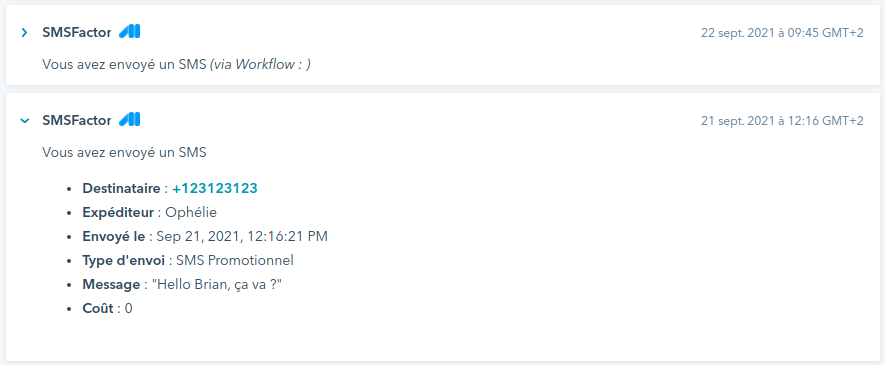This screenshot has width=885, height=365.
Task: Collapse the 21 sept. SMSFactor entry chevron
Action: coord(24,120)
